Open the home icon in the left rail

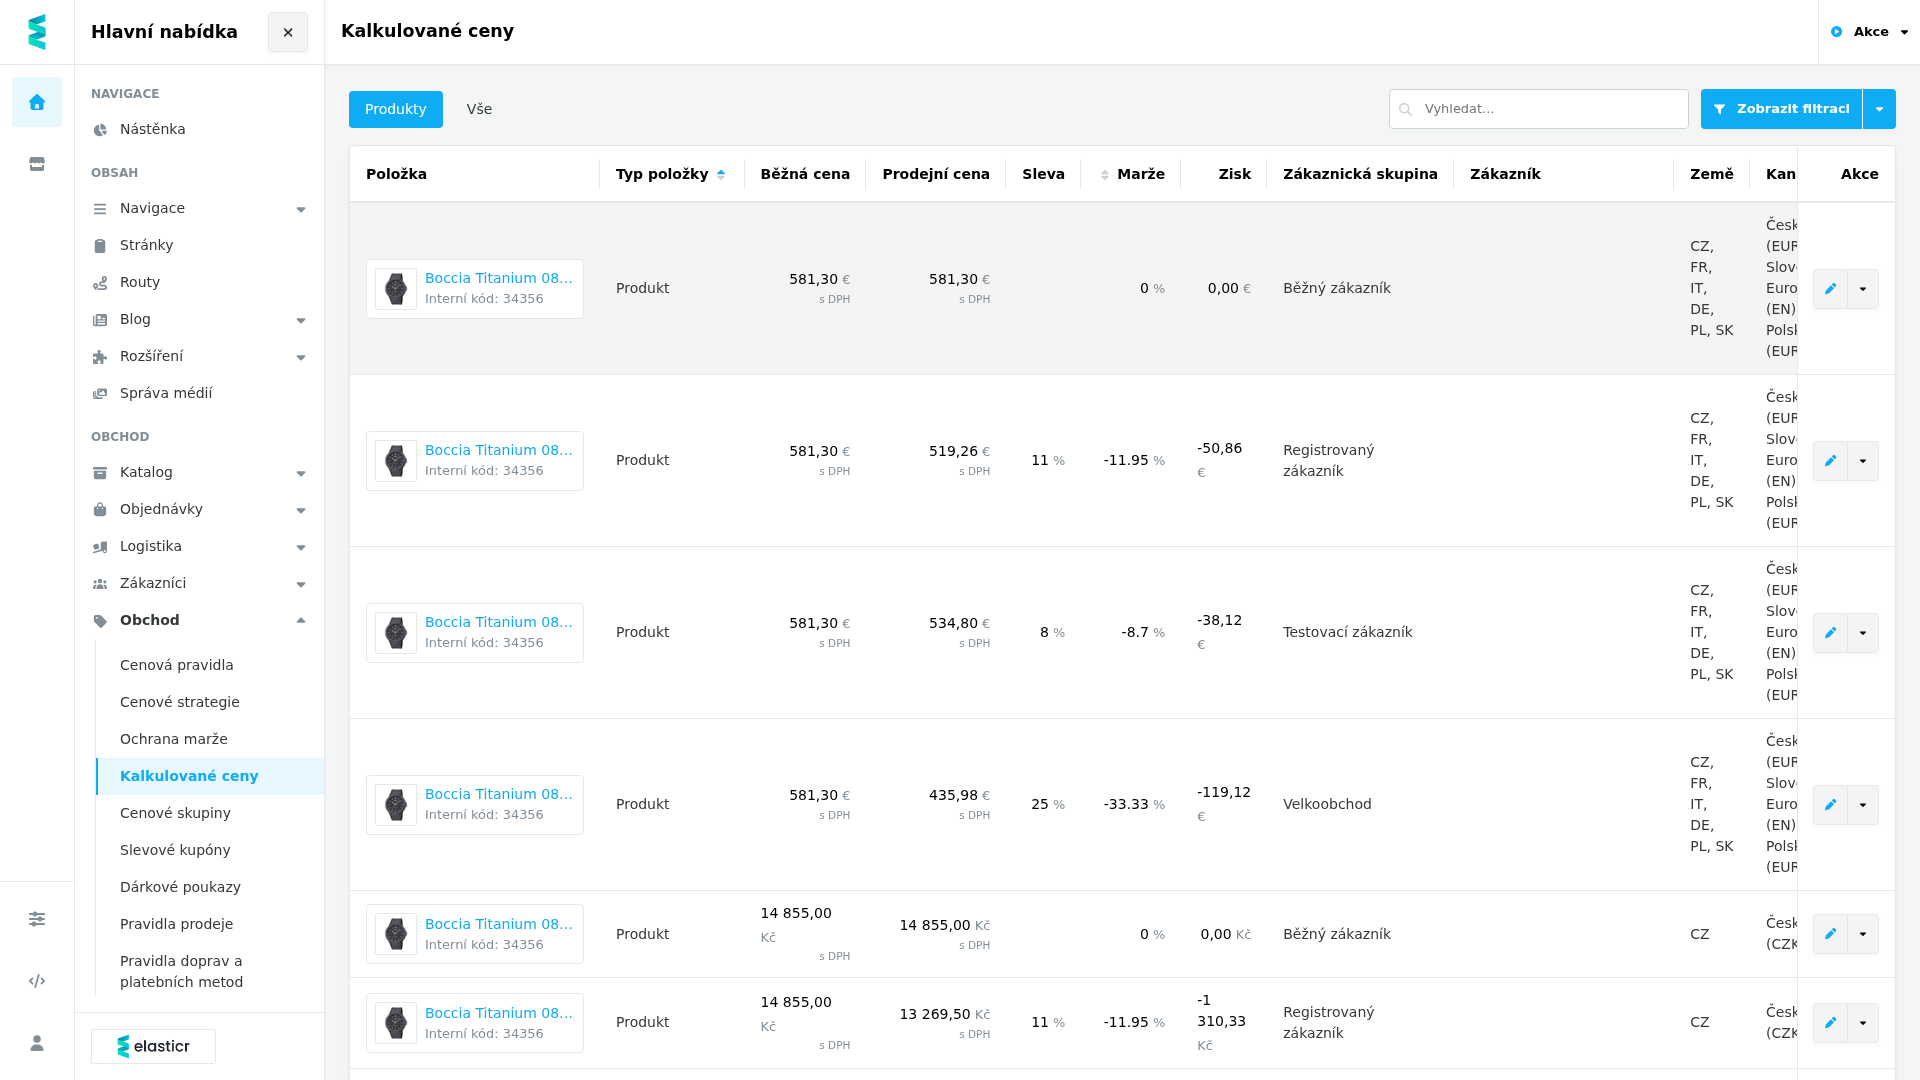(x=37, y=102)
